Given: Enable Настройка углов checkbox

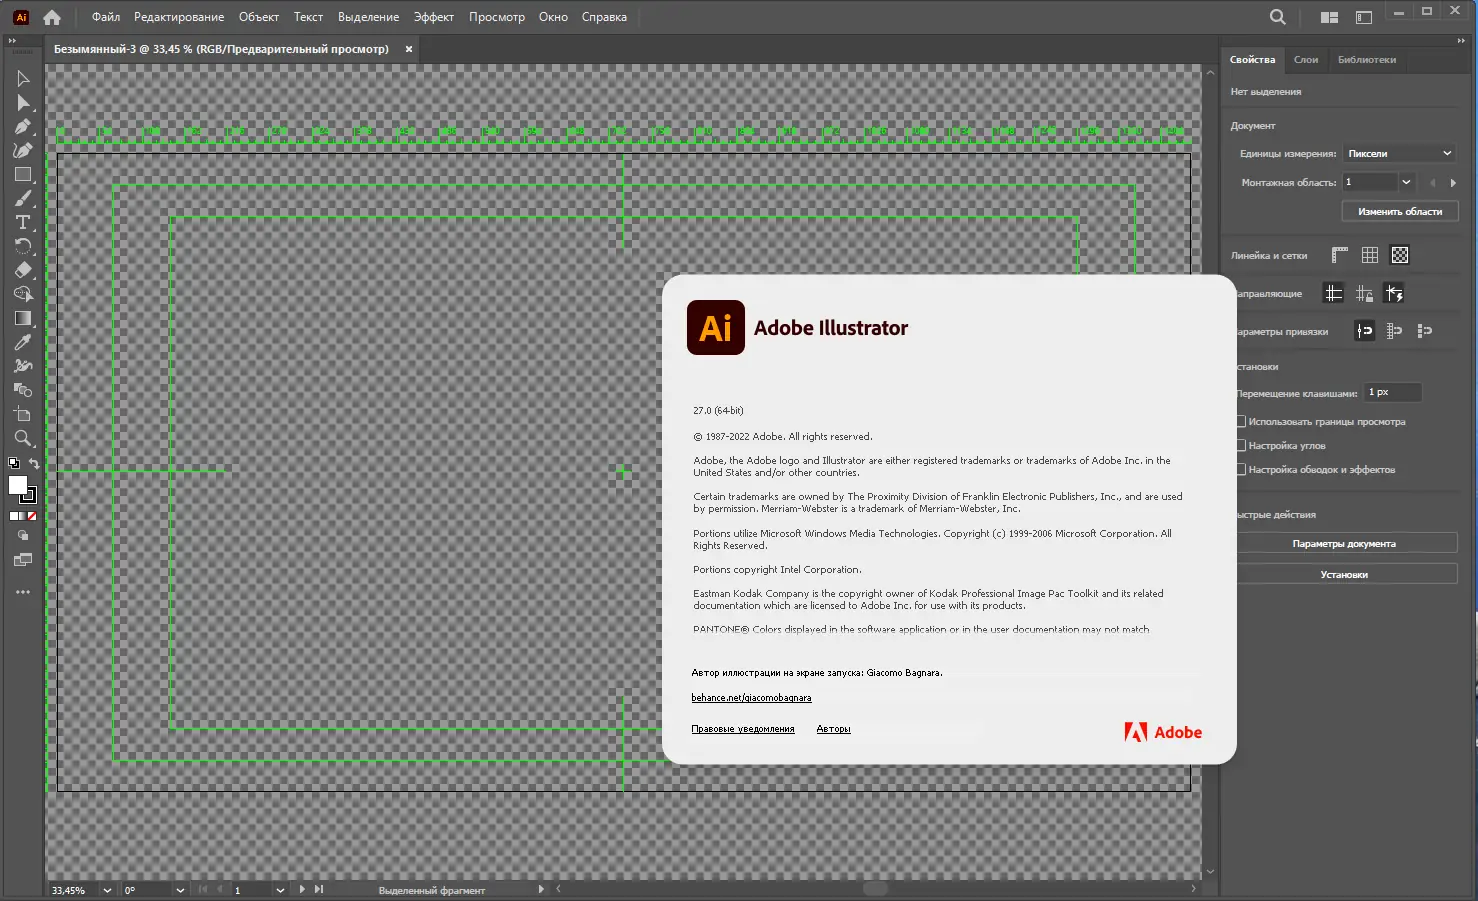Looking at the screenshot, I should pos(1241,446).
